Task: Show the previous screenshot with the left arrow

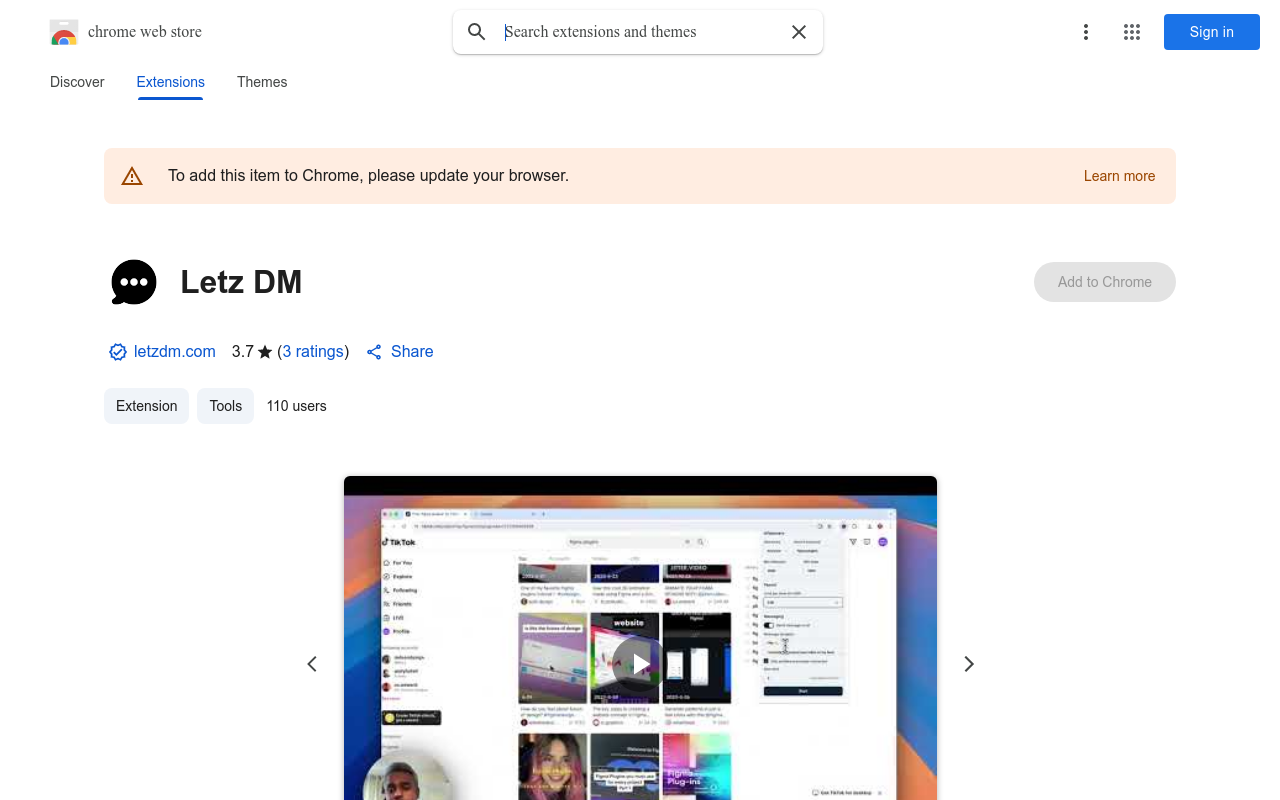Action: 312,664
